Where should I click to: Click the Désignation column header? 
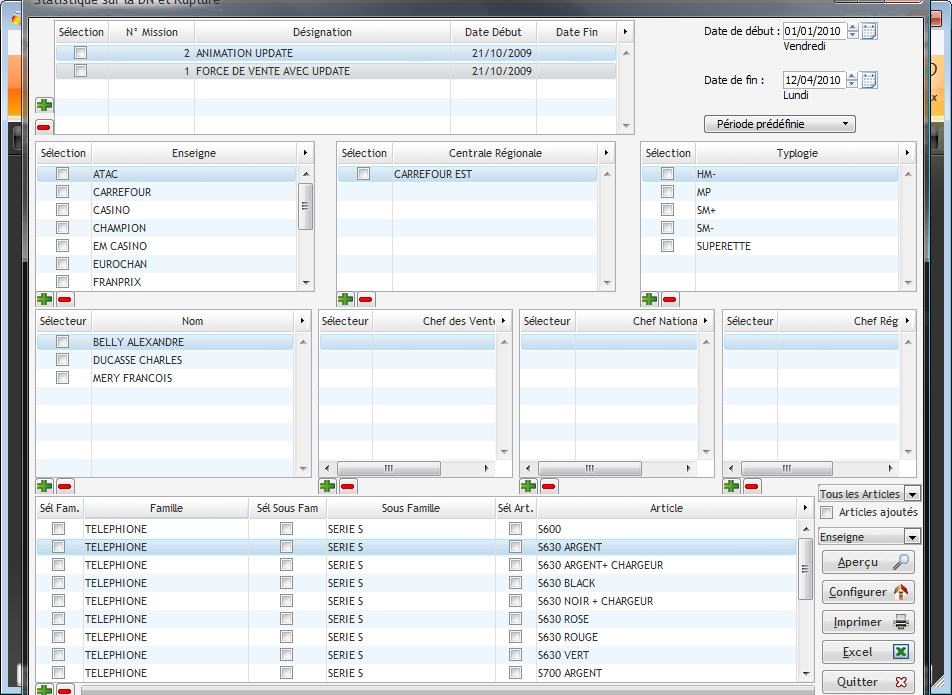(x=322, y=32)
